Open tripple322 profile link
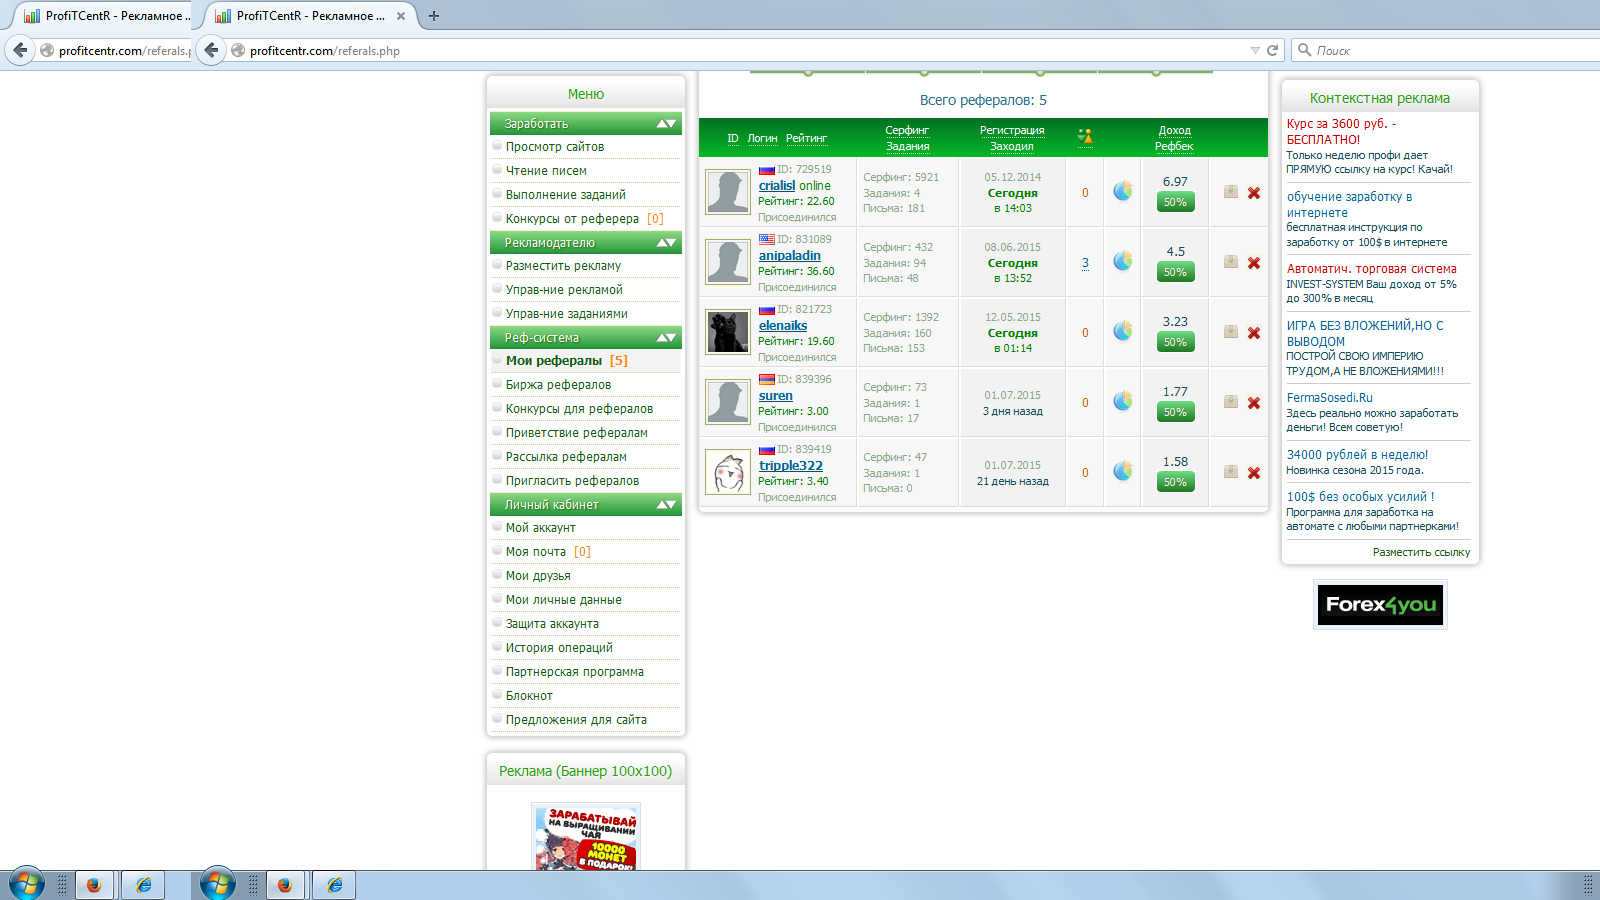1600x900 pixels. tap(791, 466)
